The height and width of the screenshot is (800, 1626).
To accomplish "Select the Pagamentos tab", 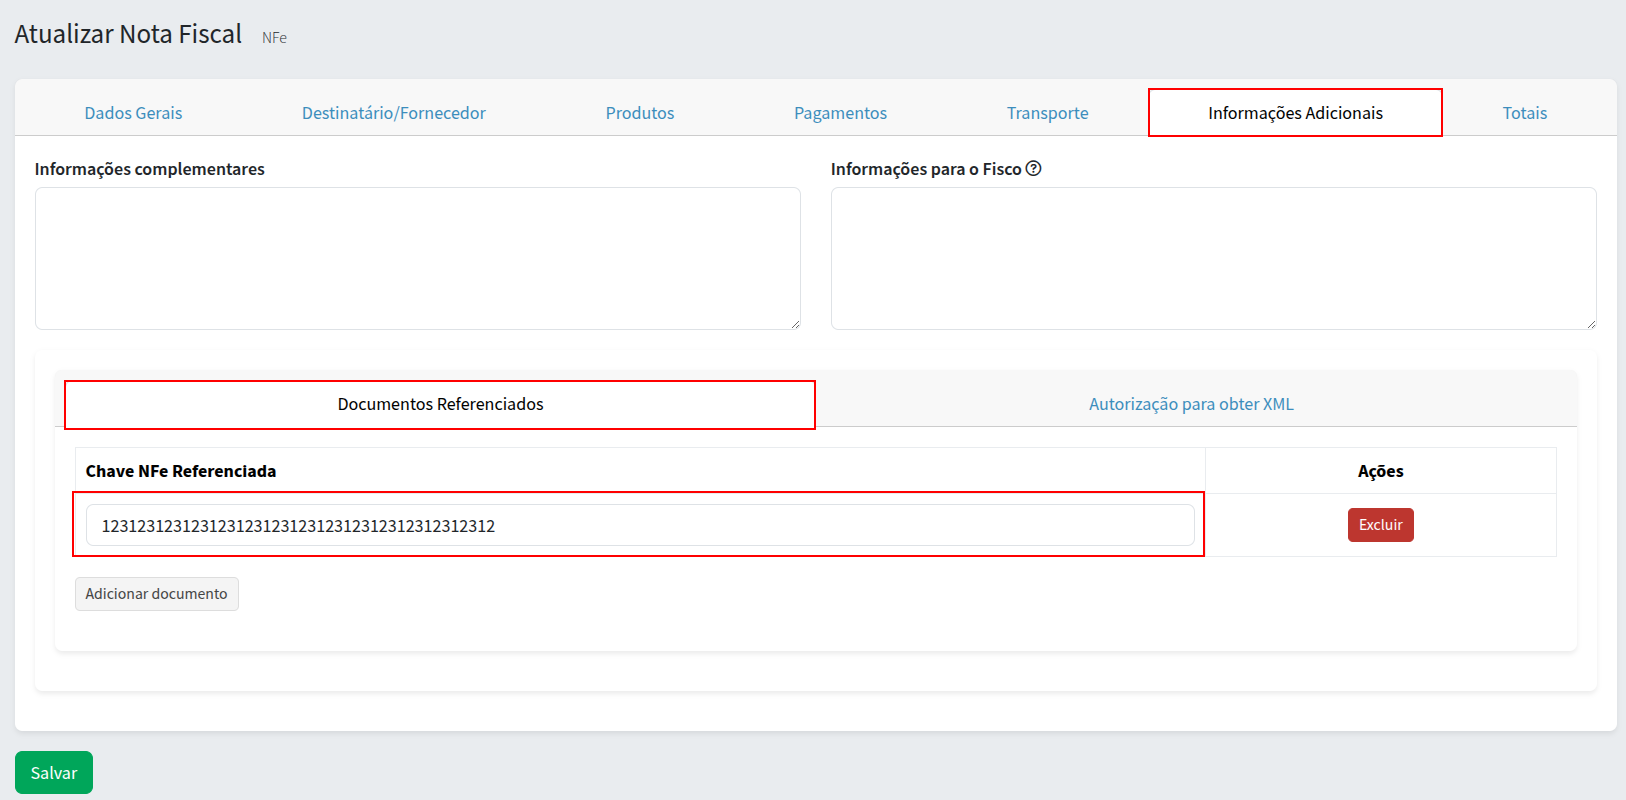I will pos(840,113).
